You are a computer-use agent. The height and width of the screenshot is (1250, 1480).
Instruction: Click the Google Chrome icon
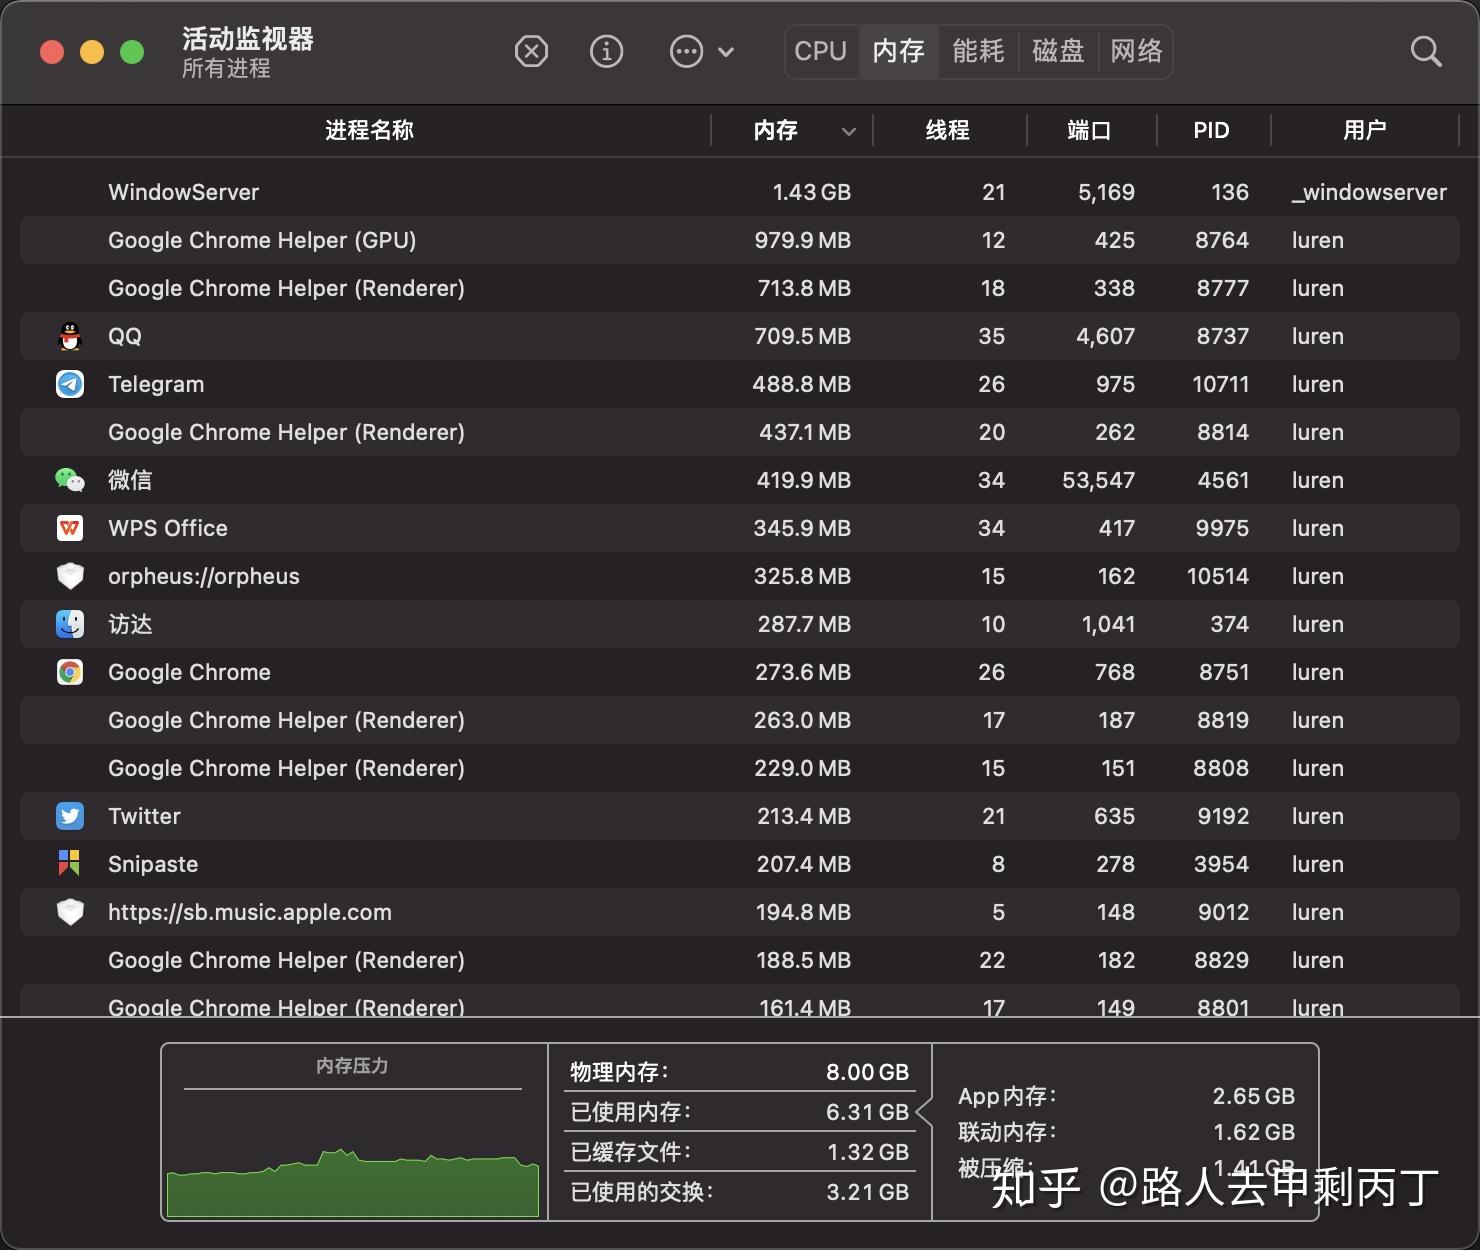pos(70,672)
